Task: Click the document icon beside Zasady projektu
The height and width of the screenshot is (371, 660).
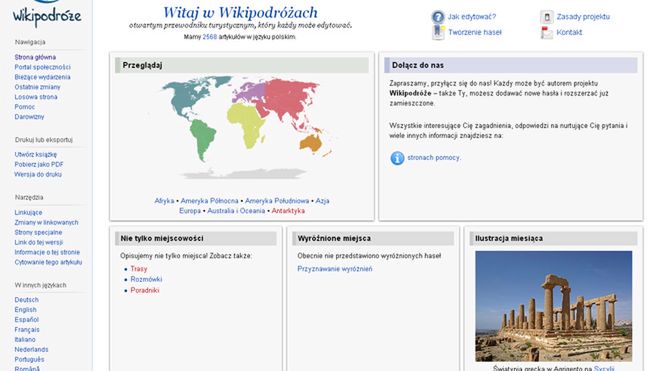Action: tap(546, 17)
